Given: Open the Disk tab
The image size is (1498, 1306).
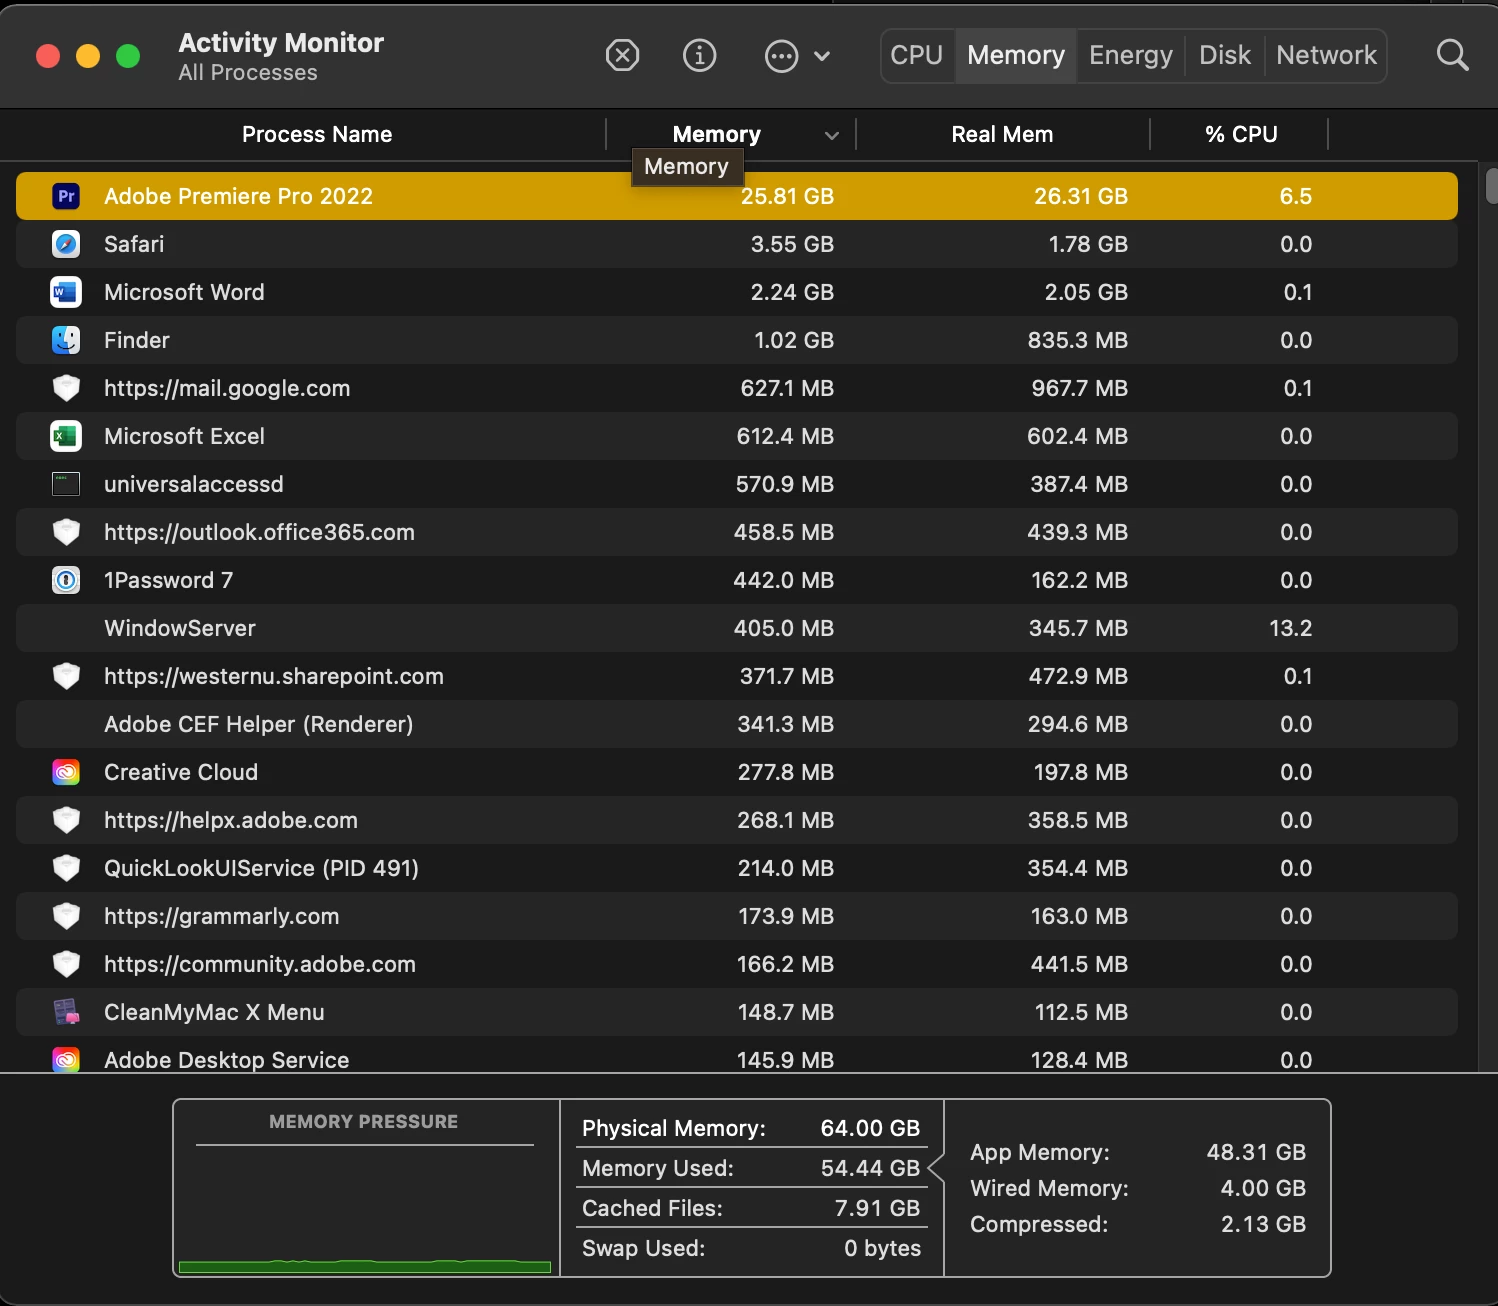Looking at the screenshot, I should pyautogui.click(x=1225, y=55).
